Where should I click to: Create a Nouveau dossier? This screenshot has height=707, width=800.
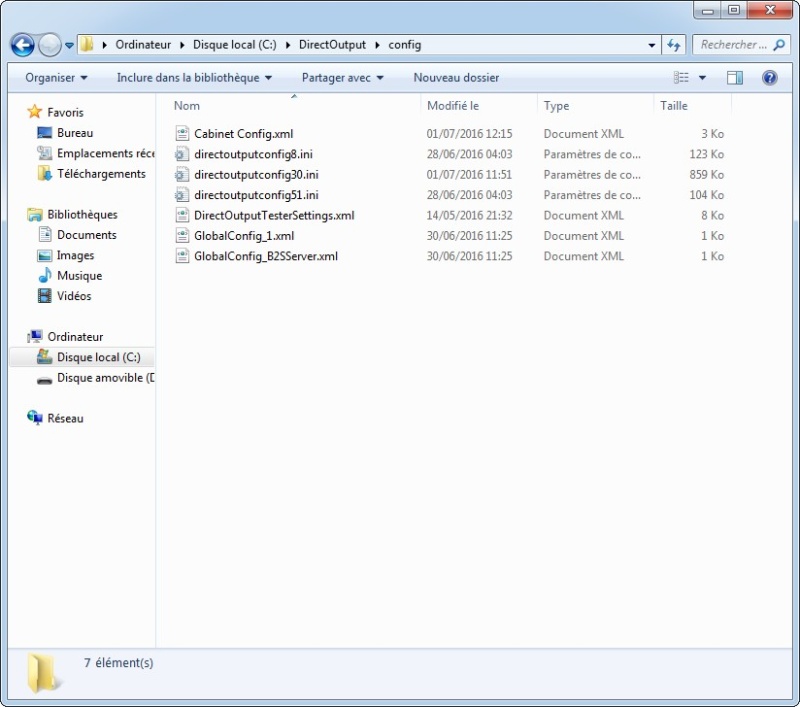[456, 78]
